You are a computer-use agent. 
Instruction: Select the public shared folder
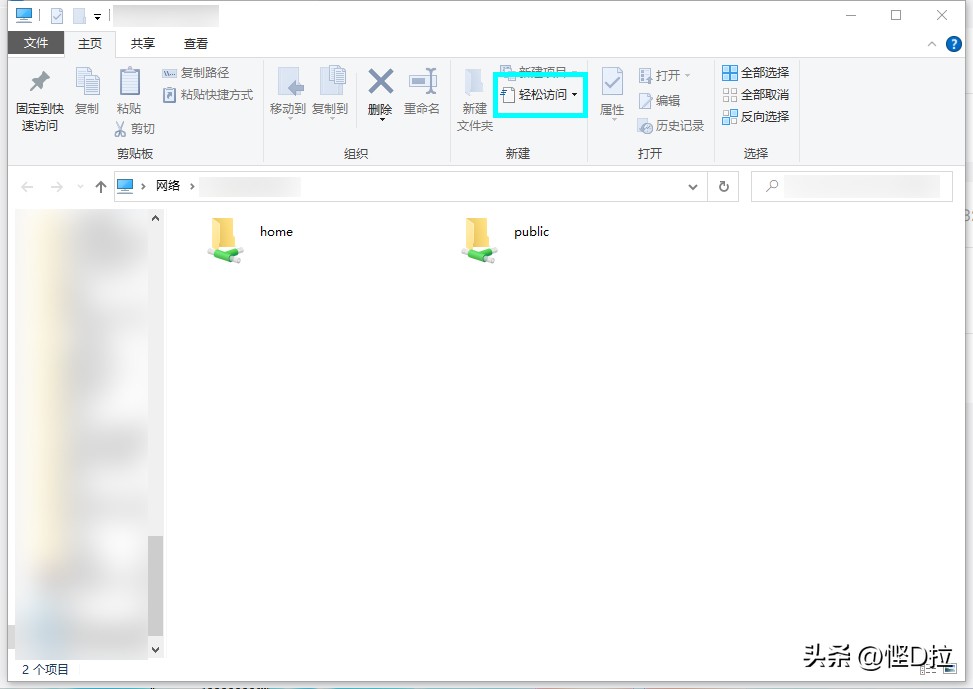[506, 240]
